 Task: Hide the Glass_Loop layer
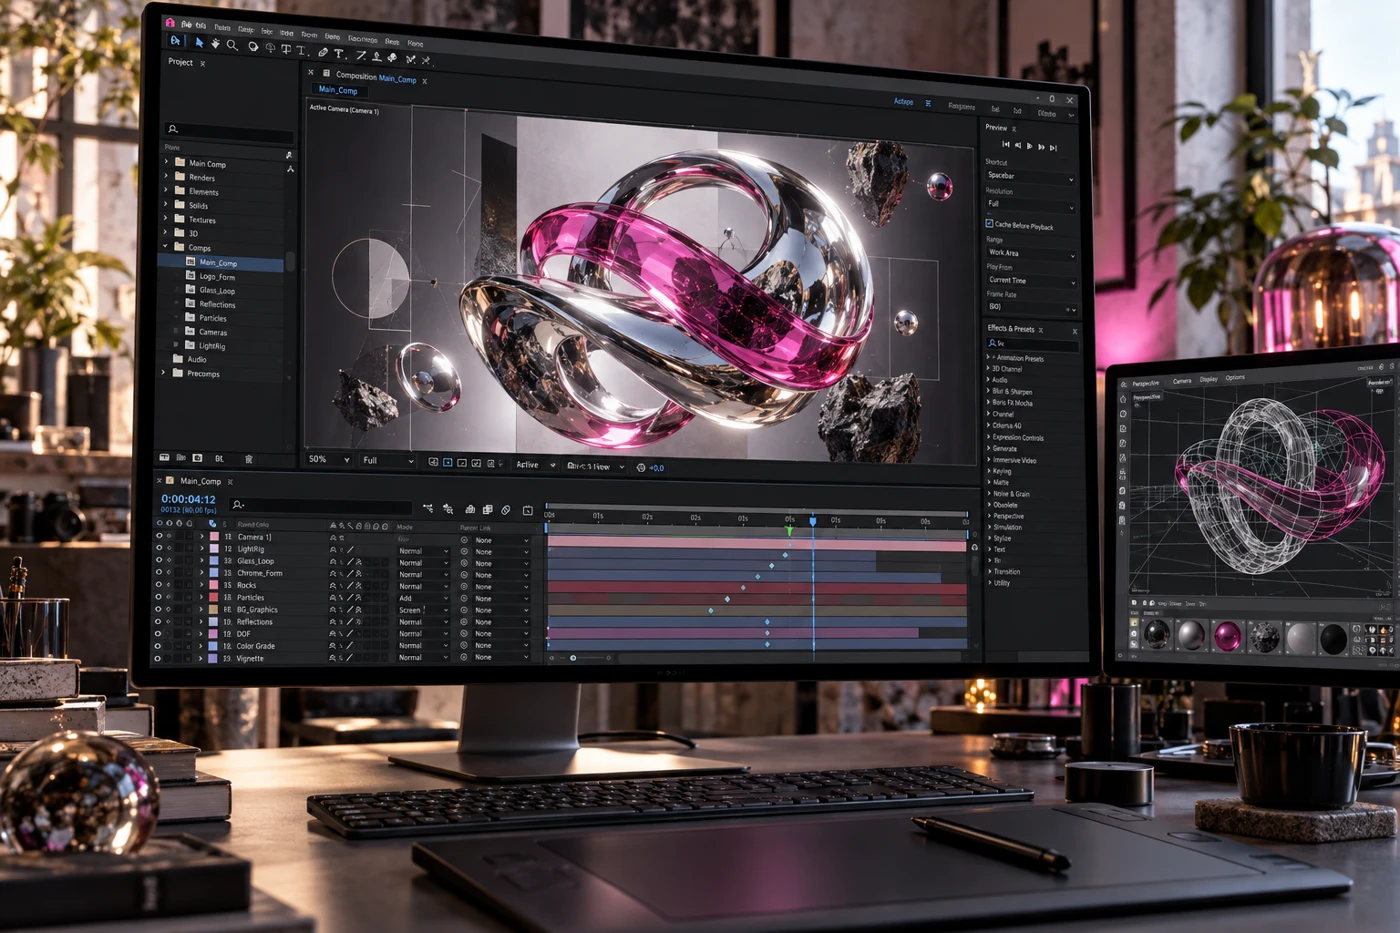(158, 560)
